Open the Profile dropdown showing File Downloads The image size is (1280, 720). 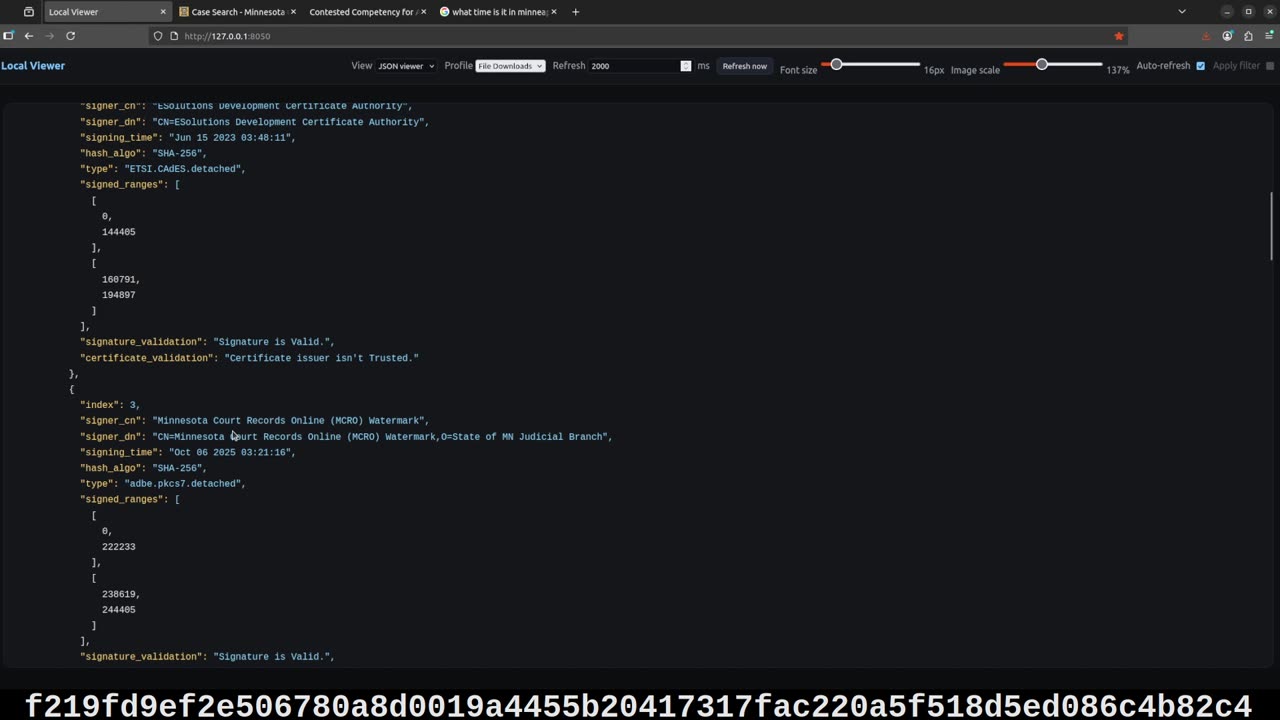pos(510,66)
